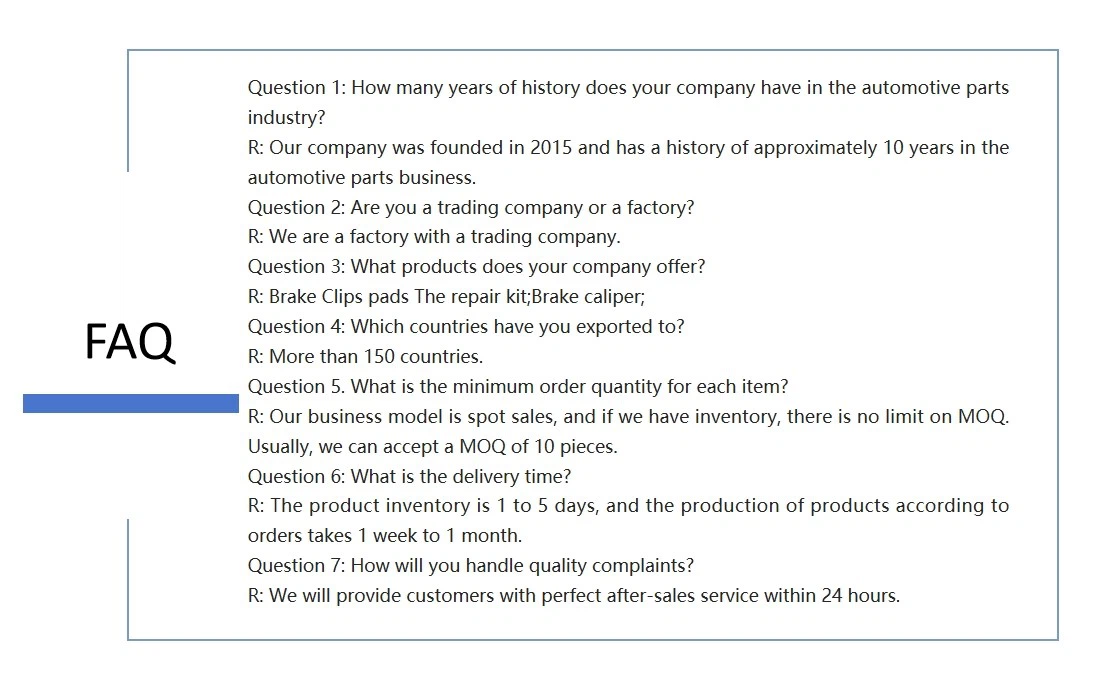1111x682 pixels.
Task: Click Question 5 about minimum order quantity
Action: (518, 387)
